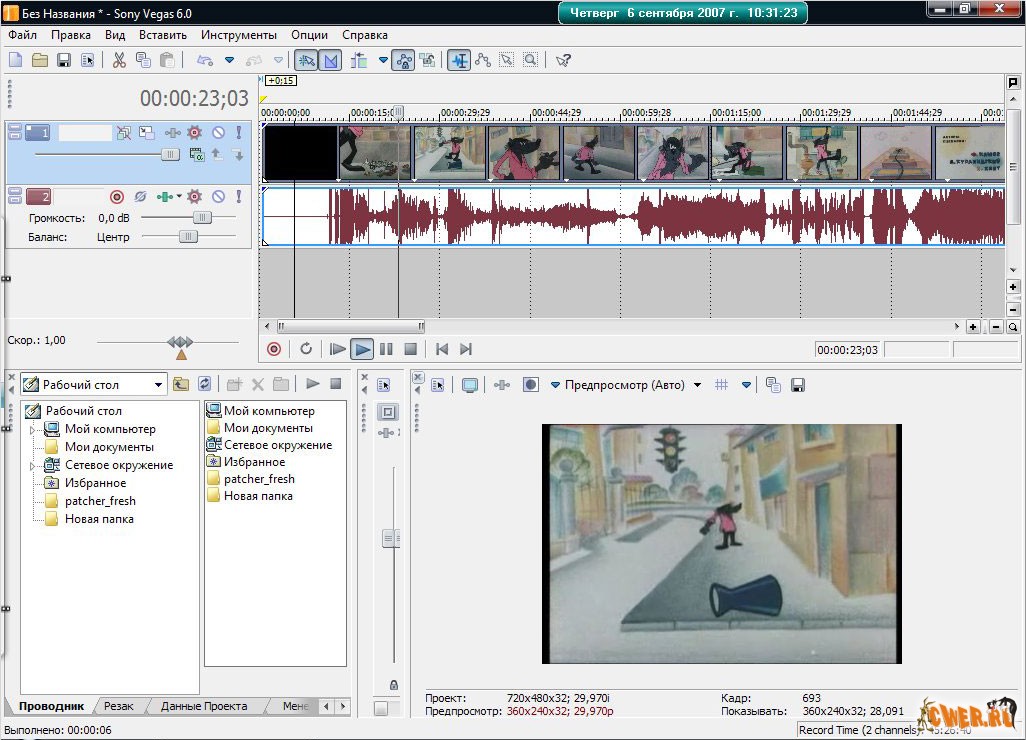Image resolution: width=1026 pixels, height=740 pixels.
Task: Open the Рабочий стол folder dropdown
Action: 159,384
